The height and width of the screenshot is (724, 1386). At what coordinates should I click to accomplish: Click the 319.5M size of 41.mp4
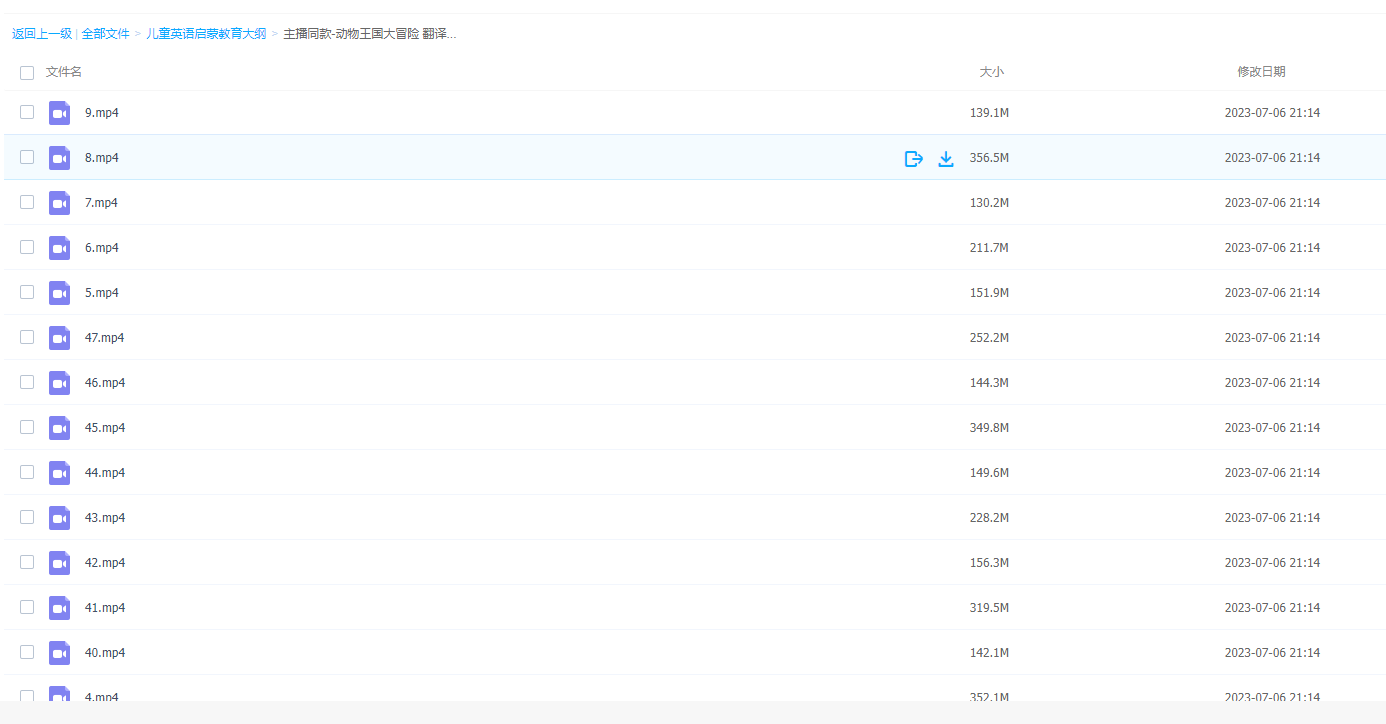point(989,608)
